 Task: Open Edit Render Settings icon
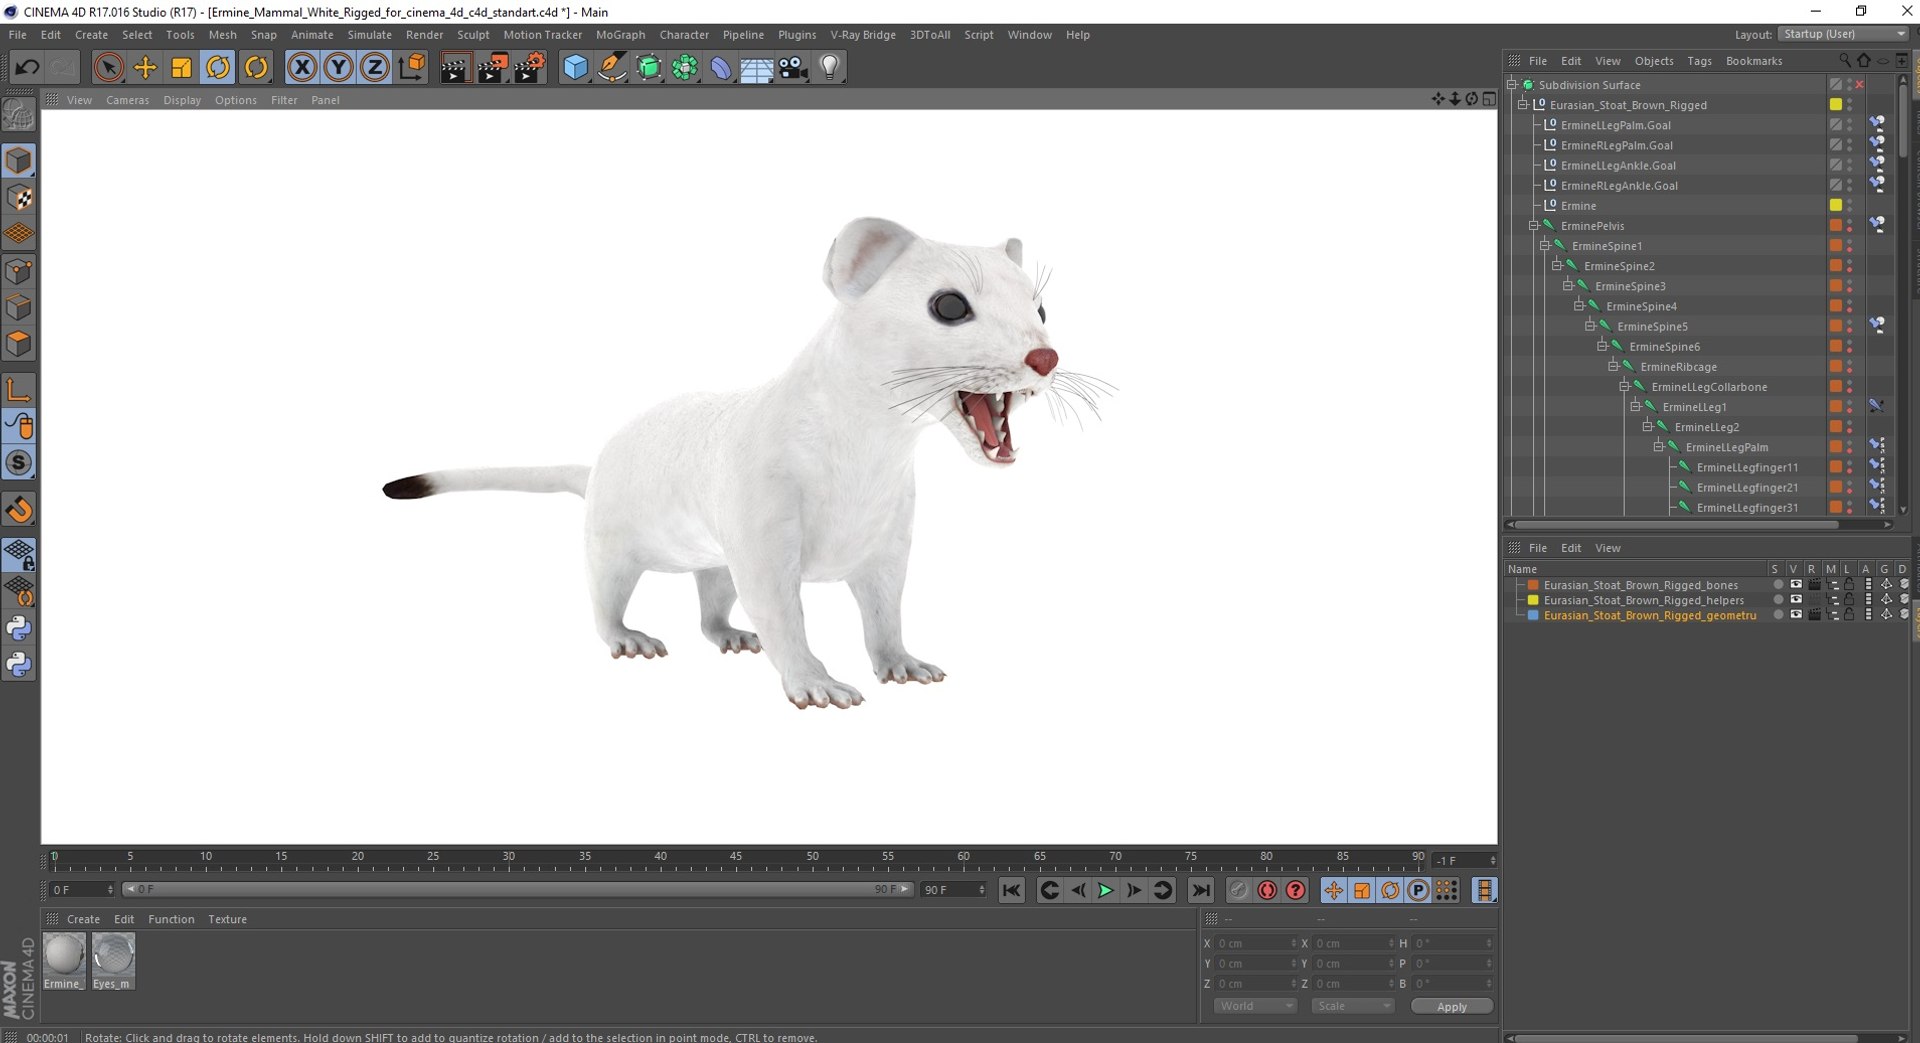pos(529,67)
